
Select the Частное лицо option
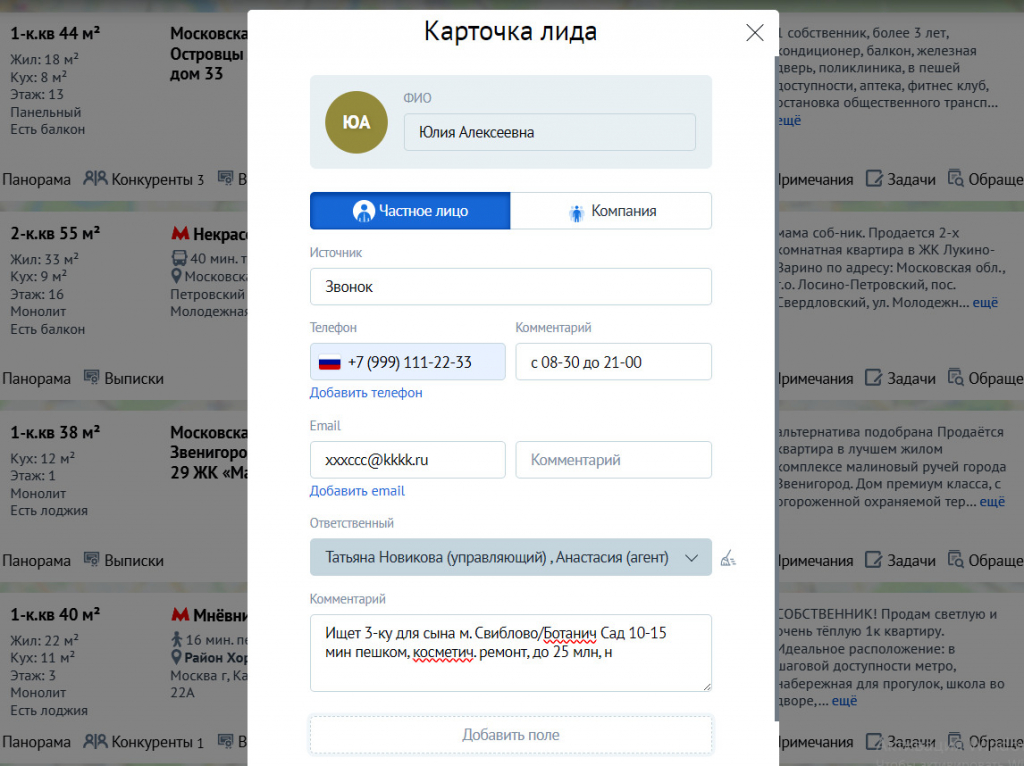coord(410,211)
